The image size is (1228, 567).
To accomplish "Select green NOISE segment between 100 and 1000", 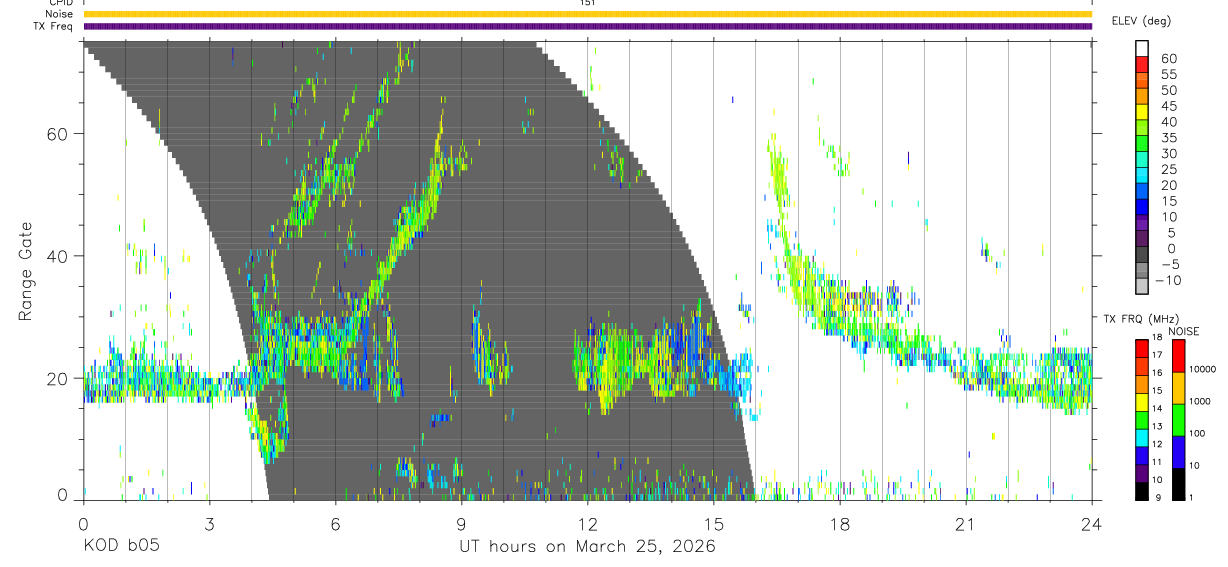I will click(x=1178, y=419).
